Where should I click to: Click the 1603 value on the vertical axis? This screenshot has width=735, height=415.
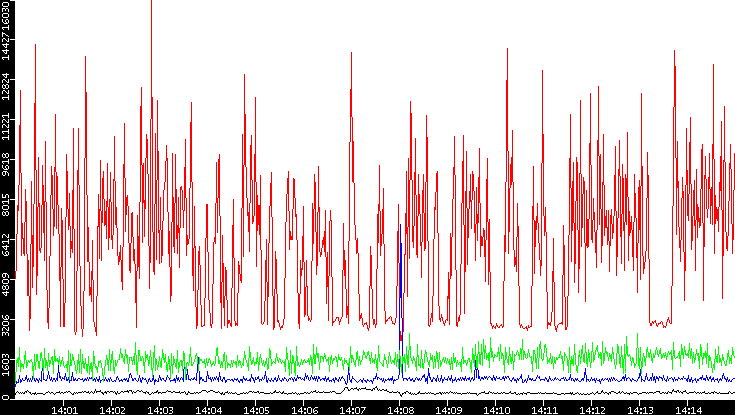6,364
